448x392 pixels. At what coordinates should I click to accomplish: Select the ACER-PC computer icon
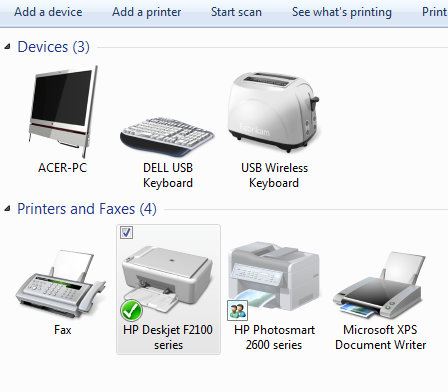coord(62,112)
